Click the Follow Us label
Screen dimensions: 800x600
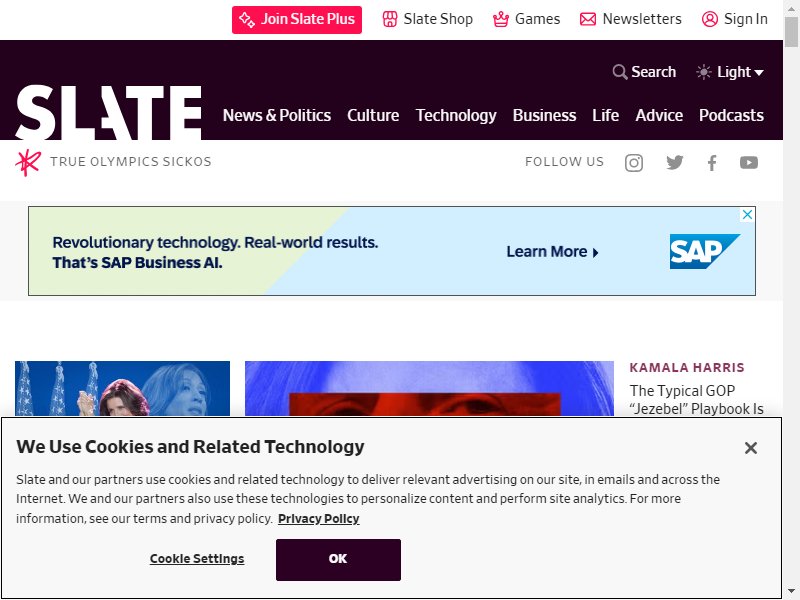(x=564, y=162)
